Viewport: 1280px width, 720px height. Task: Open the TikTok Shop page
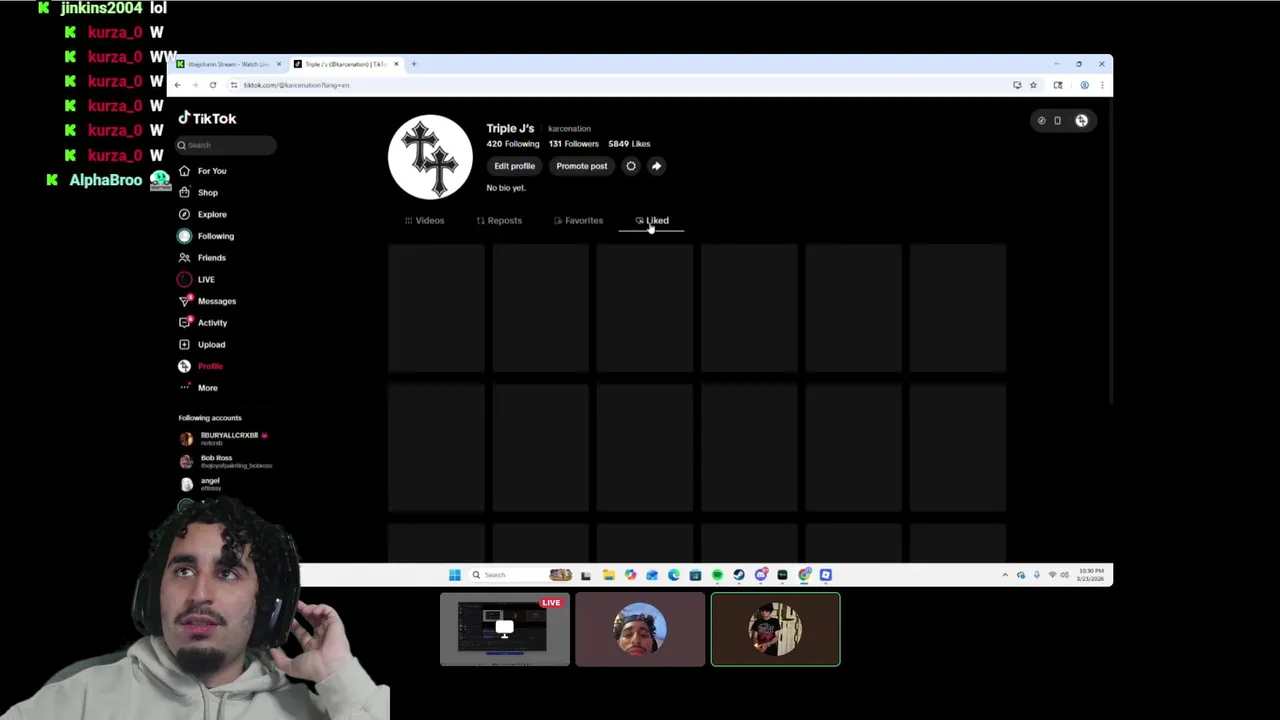pyautogui.click(x=198, y=192)
